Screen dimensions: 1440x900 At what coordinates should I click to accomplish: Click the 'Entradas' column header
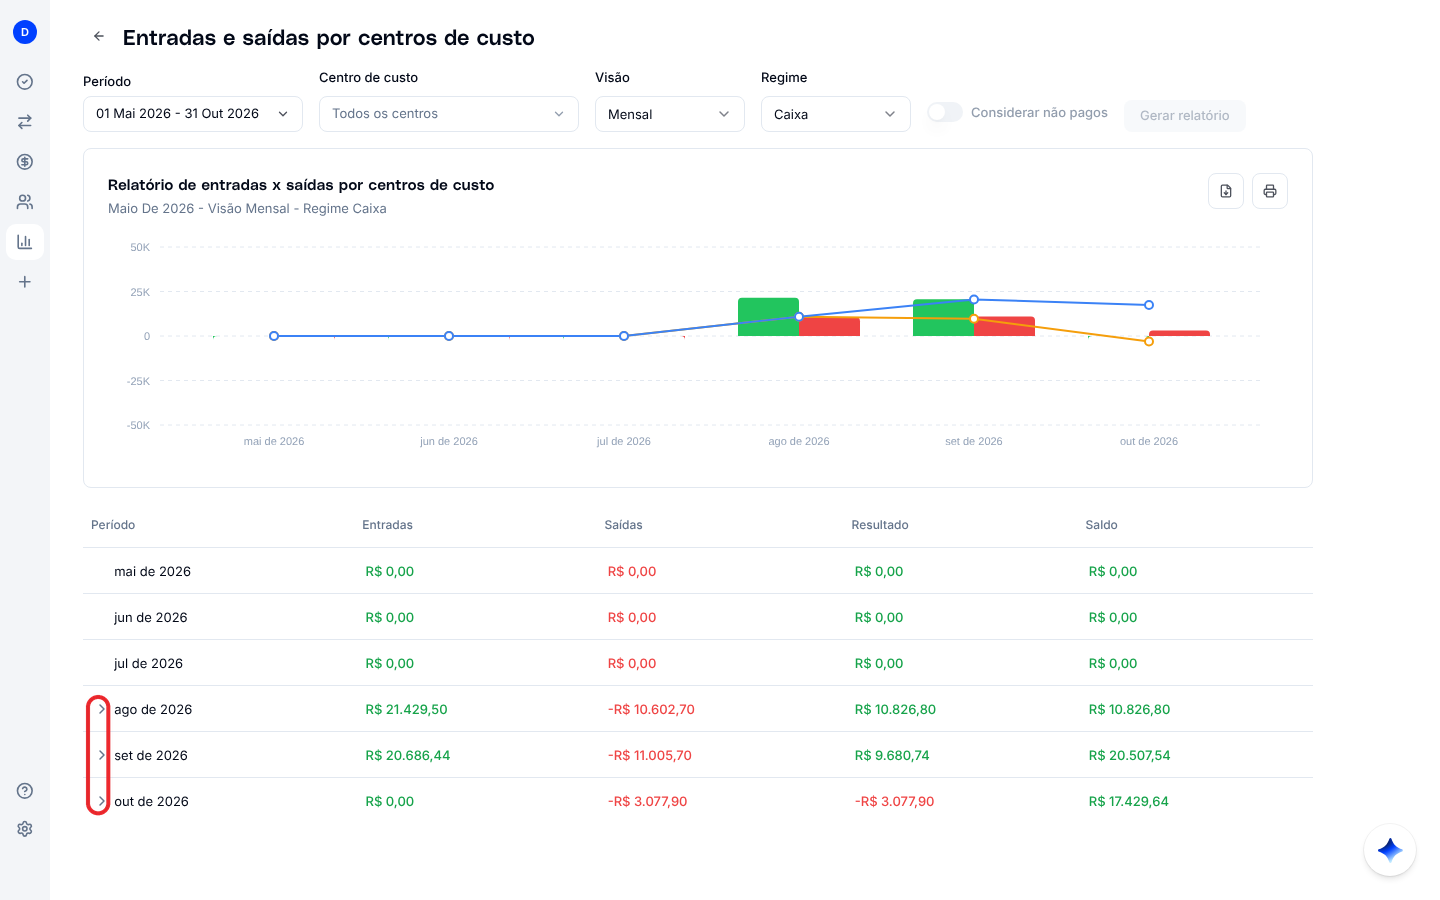tap(387, 525)
